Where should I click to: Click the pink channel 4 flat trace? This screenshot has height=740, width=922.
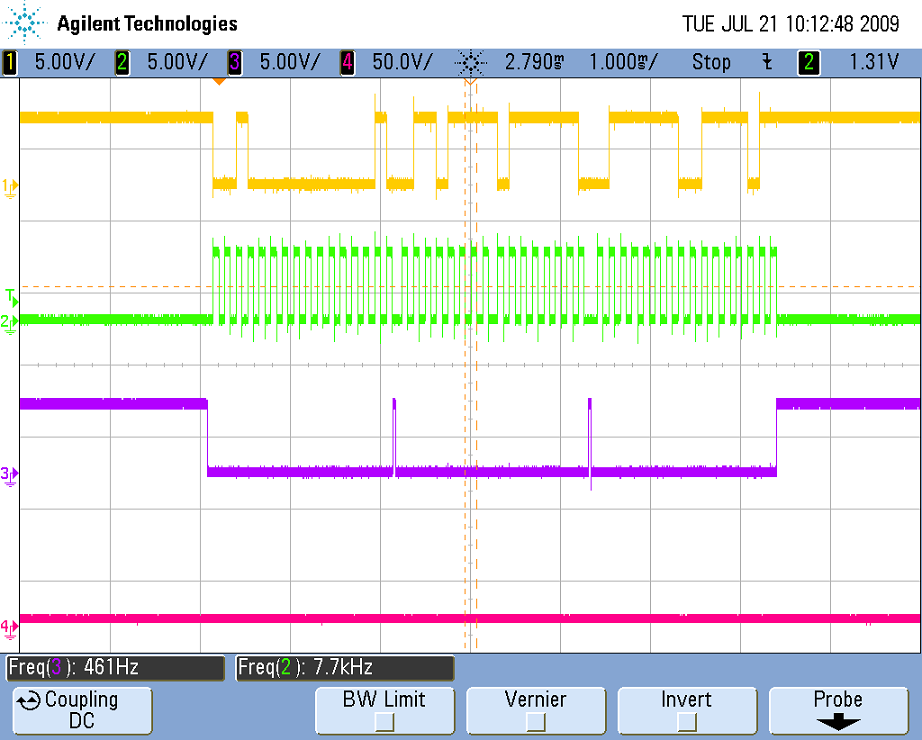pos(469,618)
